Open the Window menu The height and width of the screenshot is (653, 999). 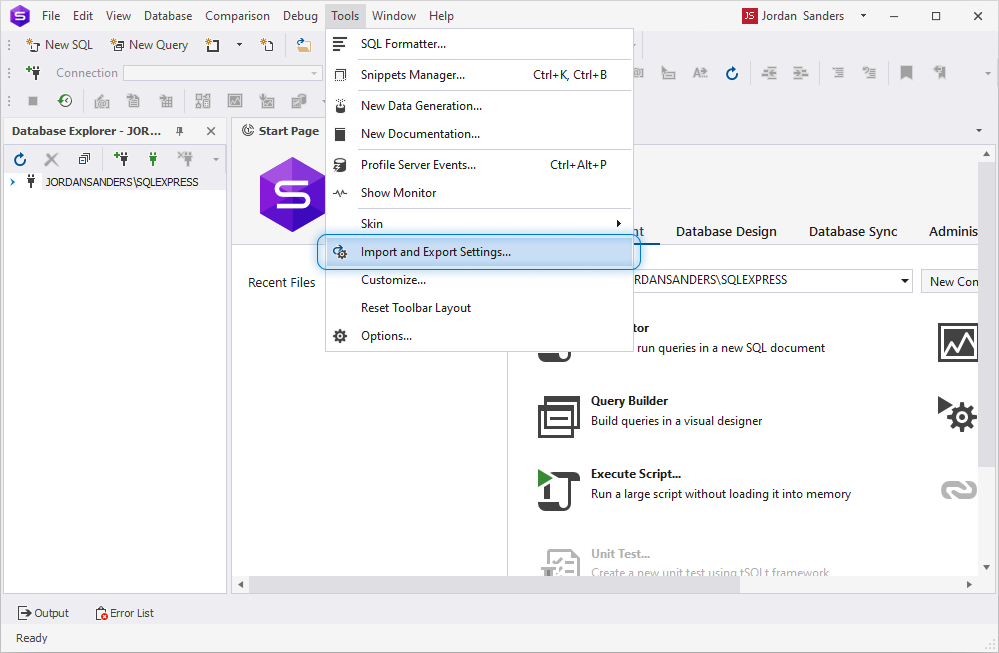(394, 16)
